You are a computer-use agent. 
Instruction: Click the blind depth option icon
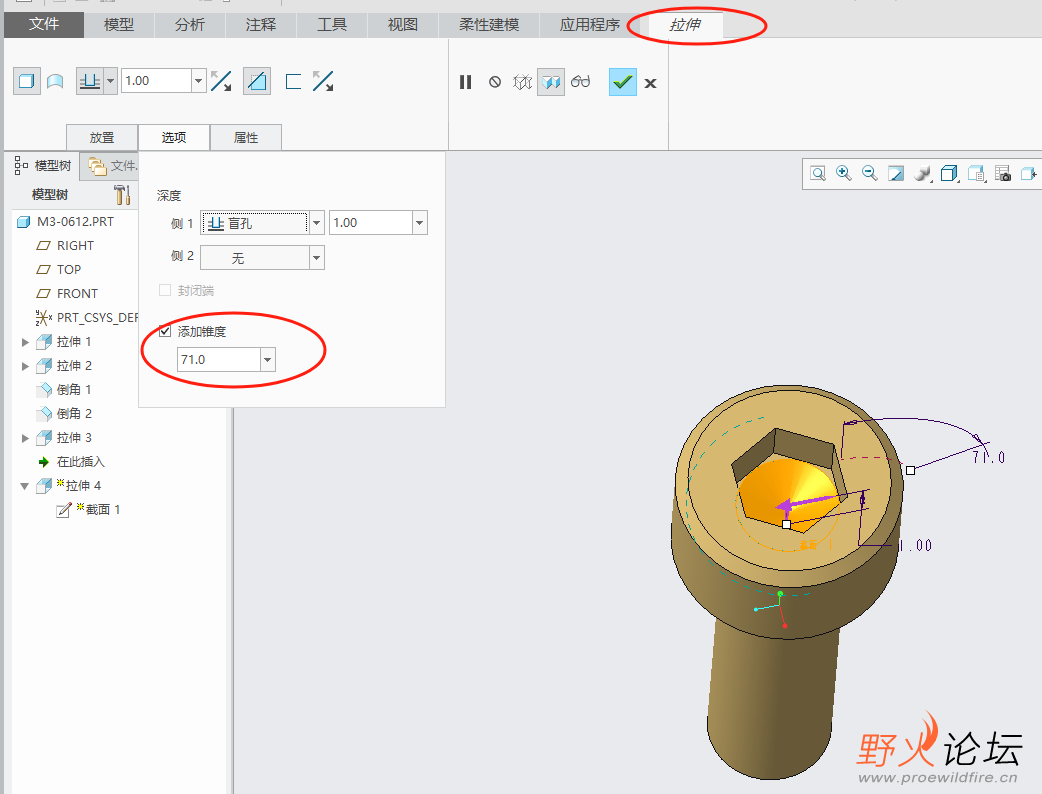(90, 82)
